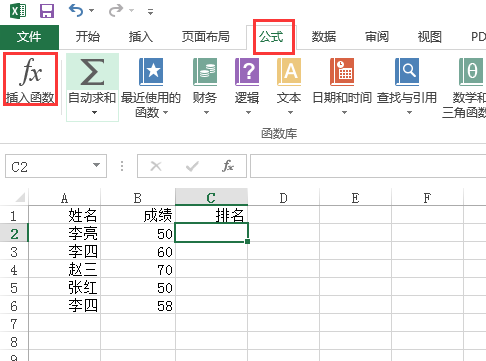This screenshot has height=361, width=486.
Task: Open the 文本 functions menu
Action: pos(289,87)
